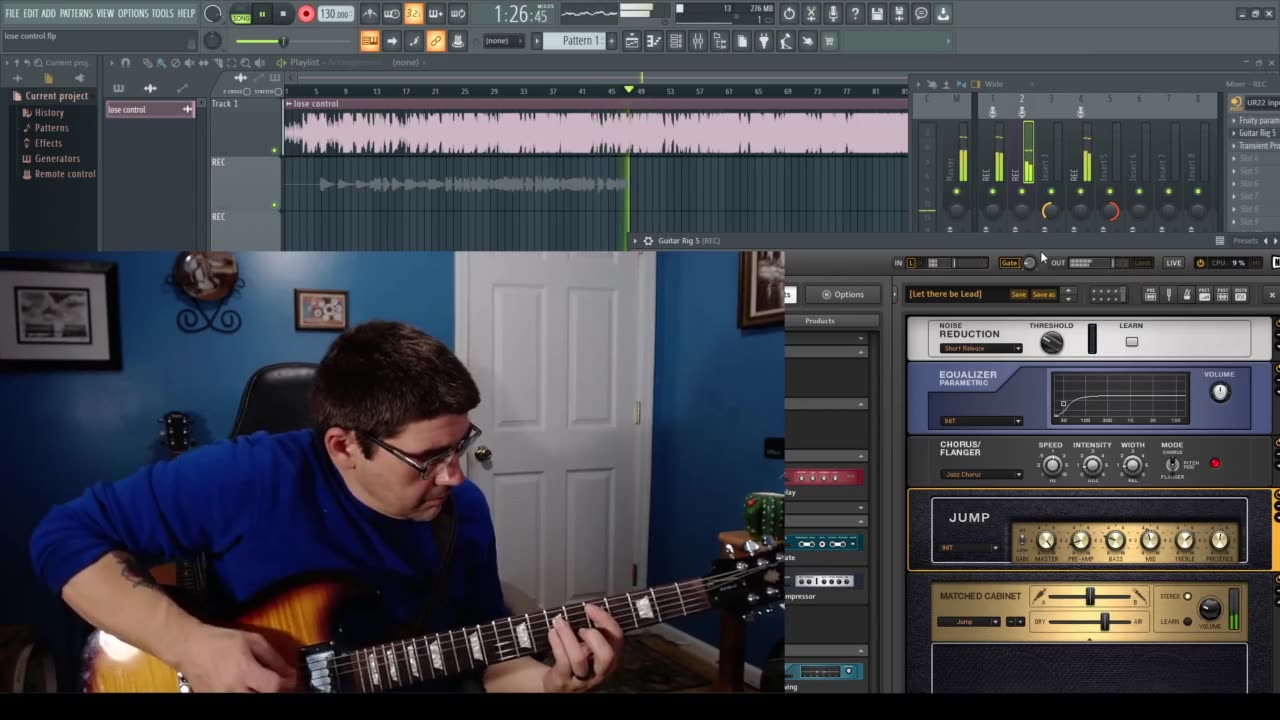Toggle the Gate button in Guitar Rig
1280x720 pixels.
click(1009, 263)
